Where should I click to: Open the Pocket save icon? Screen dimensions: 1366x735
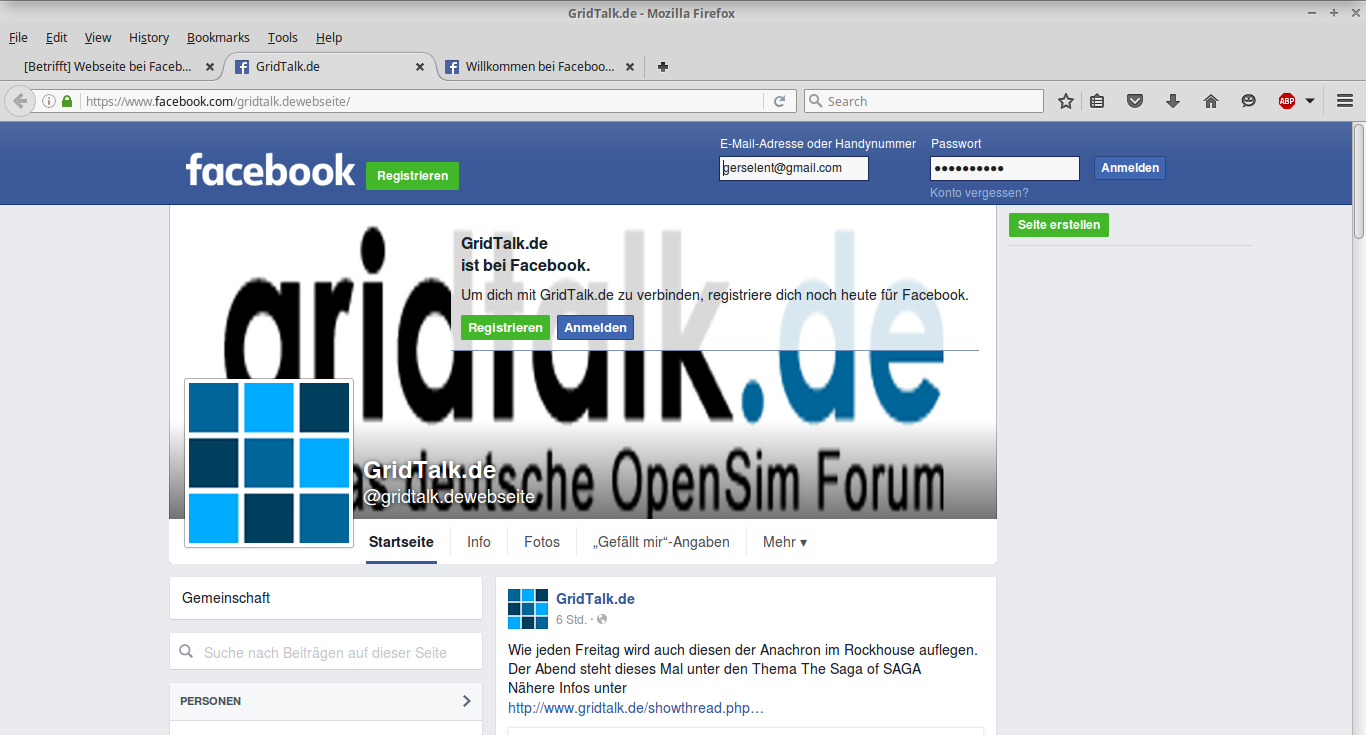pyautogui.click(x=1135, y=101)
